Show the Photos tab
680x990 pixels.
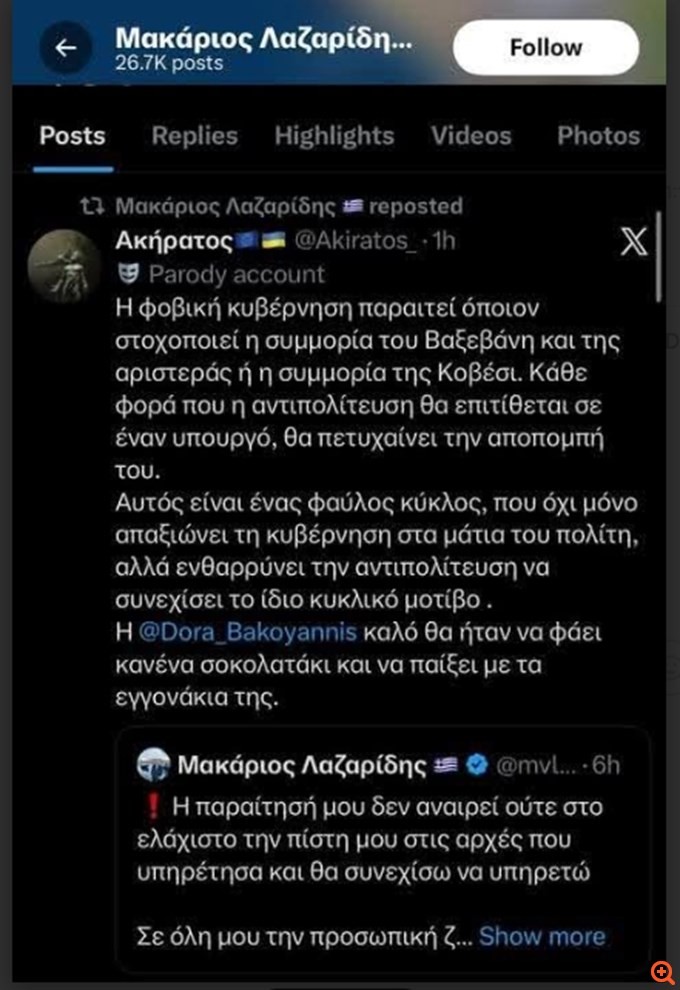[x=598, y=136]
